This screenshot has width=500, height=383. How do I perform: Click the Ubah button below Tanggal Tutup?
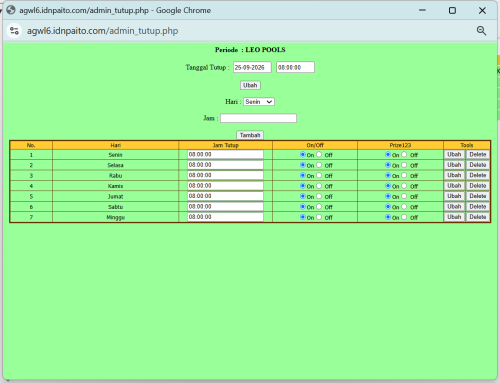(250, 85)
